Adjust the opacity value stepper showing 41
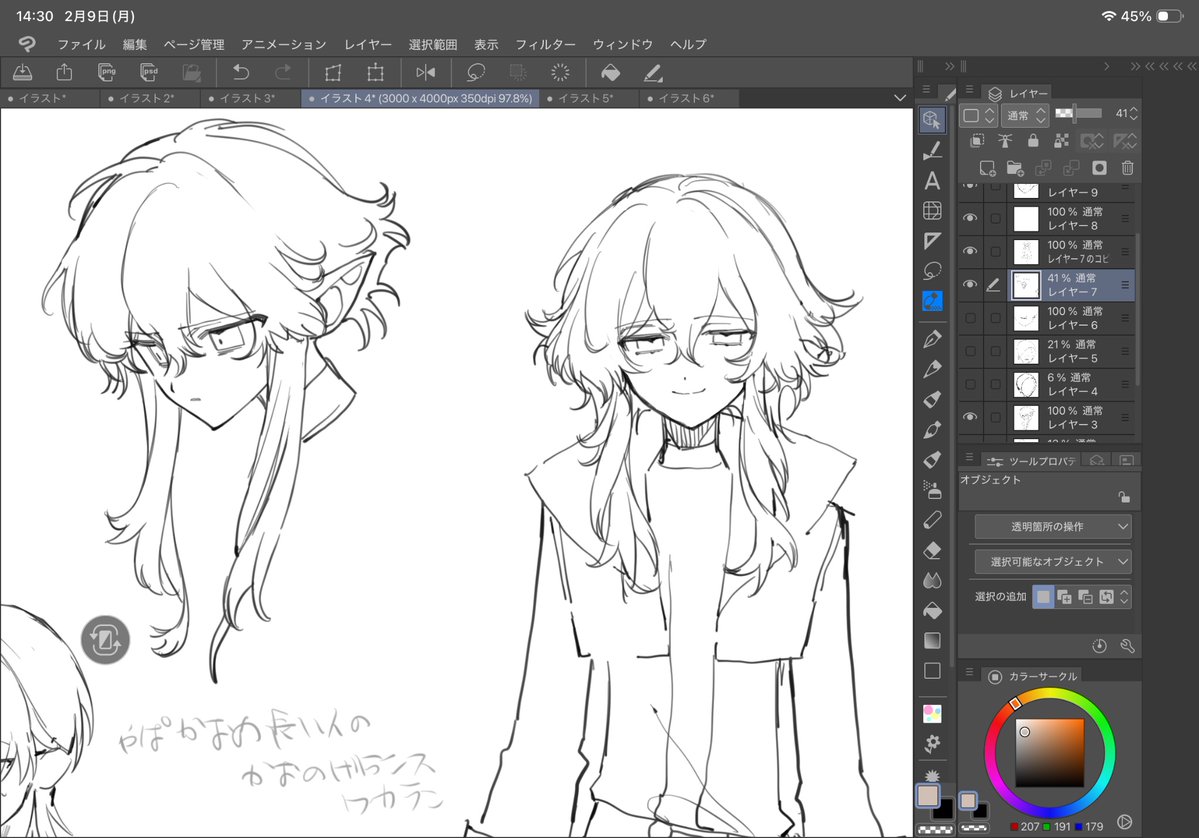The height and width of the screenshot is (838, 1199). 1133,114
